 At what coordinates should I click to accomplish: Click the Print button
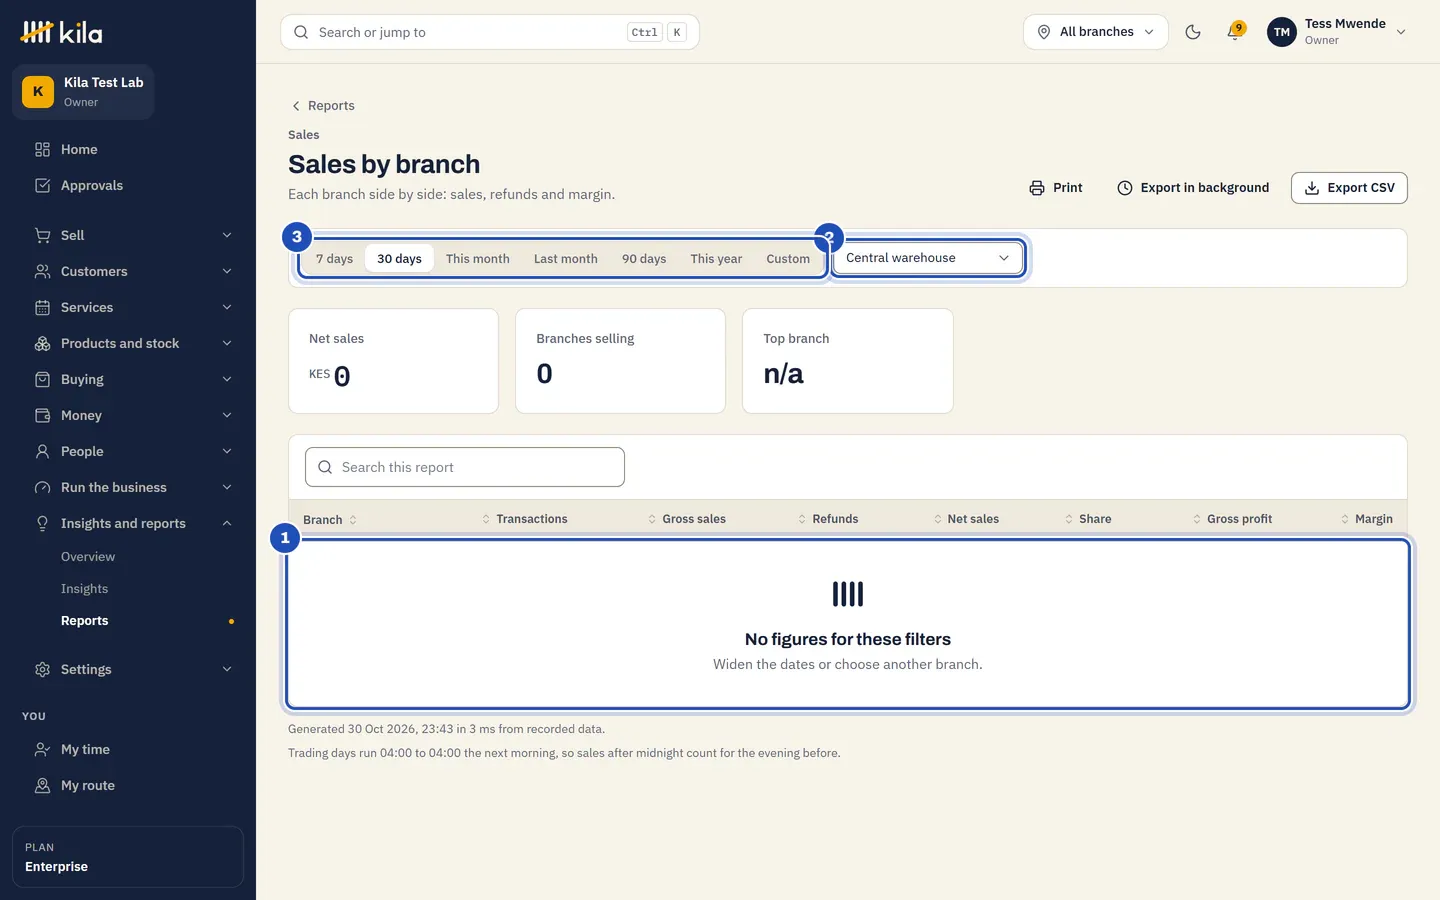click(x=1055, y=188)
